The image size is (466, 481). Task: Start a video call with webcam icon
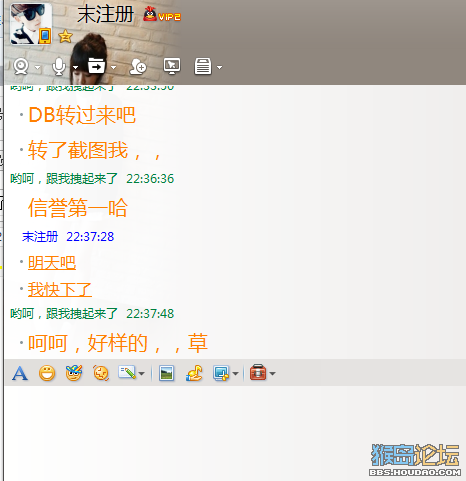(x=21, y=66)
